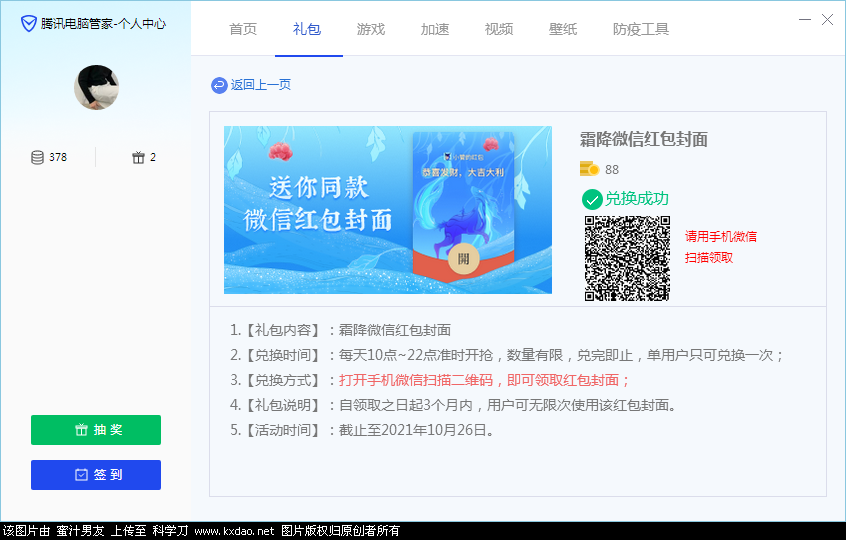Click the coin balance icon showing 378
846x540 pixels.
point(38,157)
